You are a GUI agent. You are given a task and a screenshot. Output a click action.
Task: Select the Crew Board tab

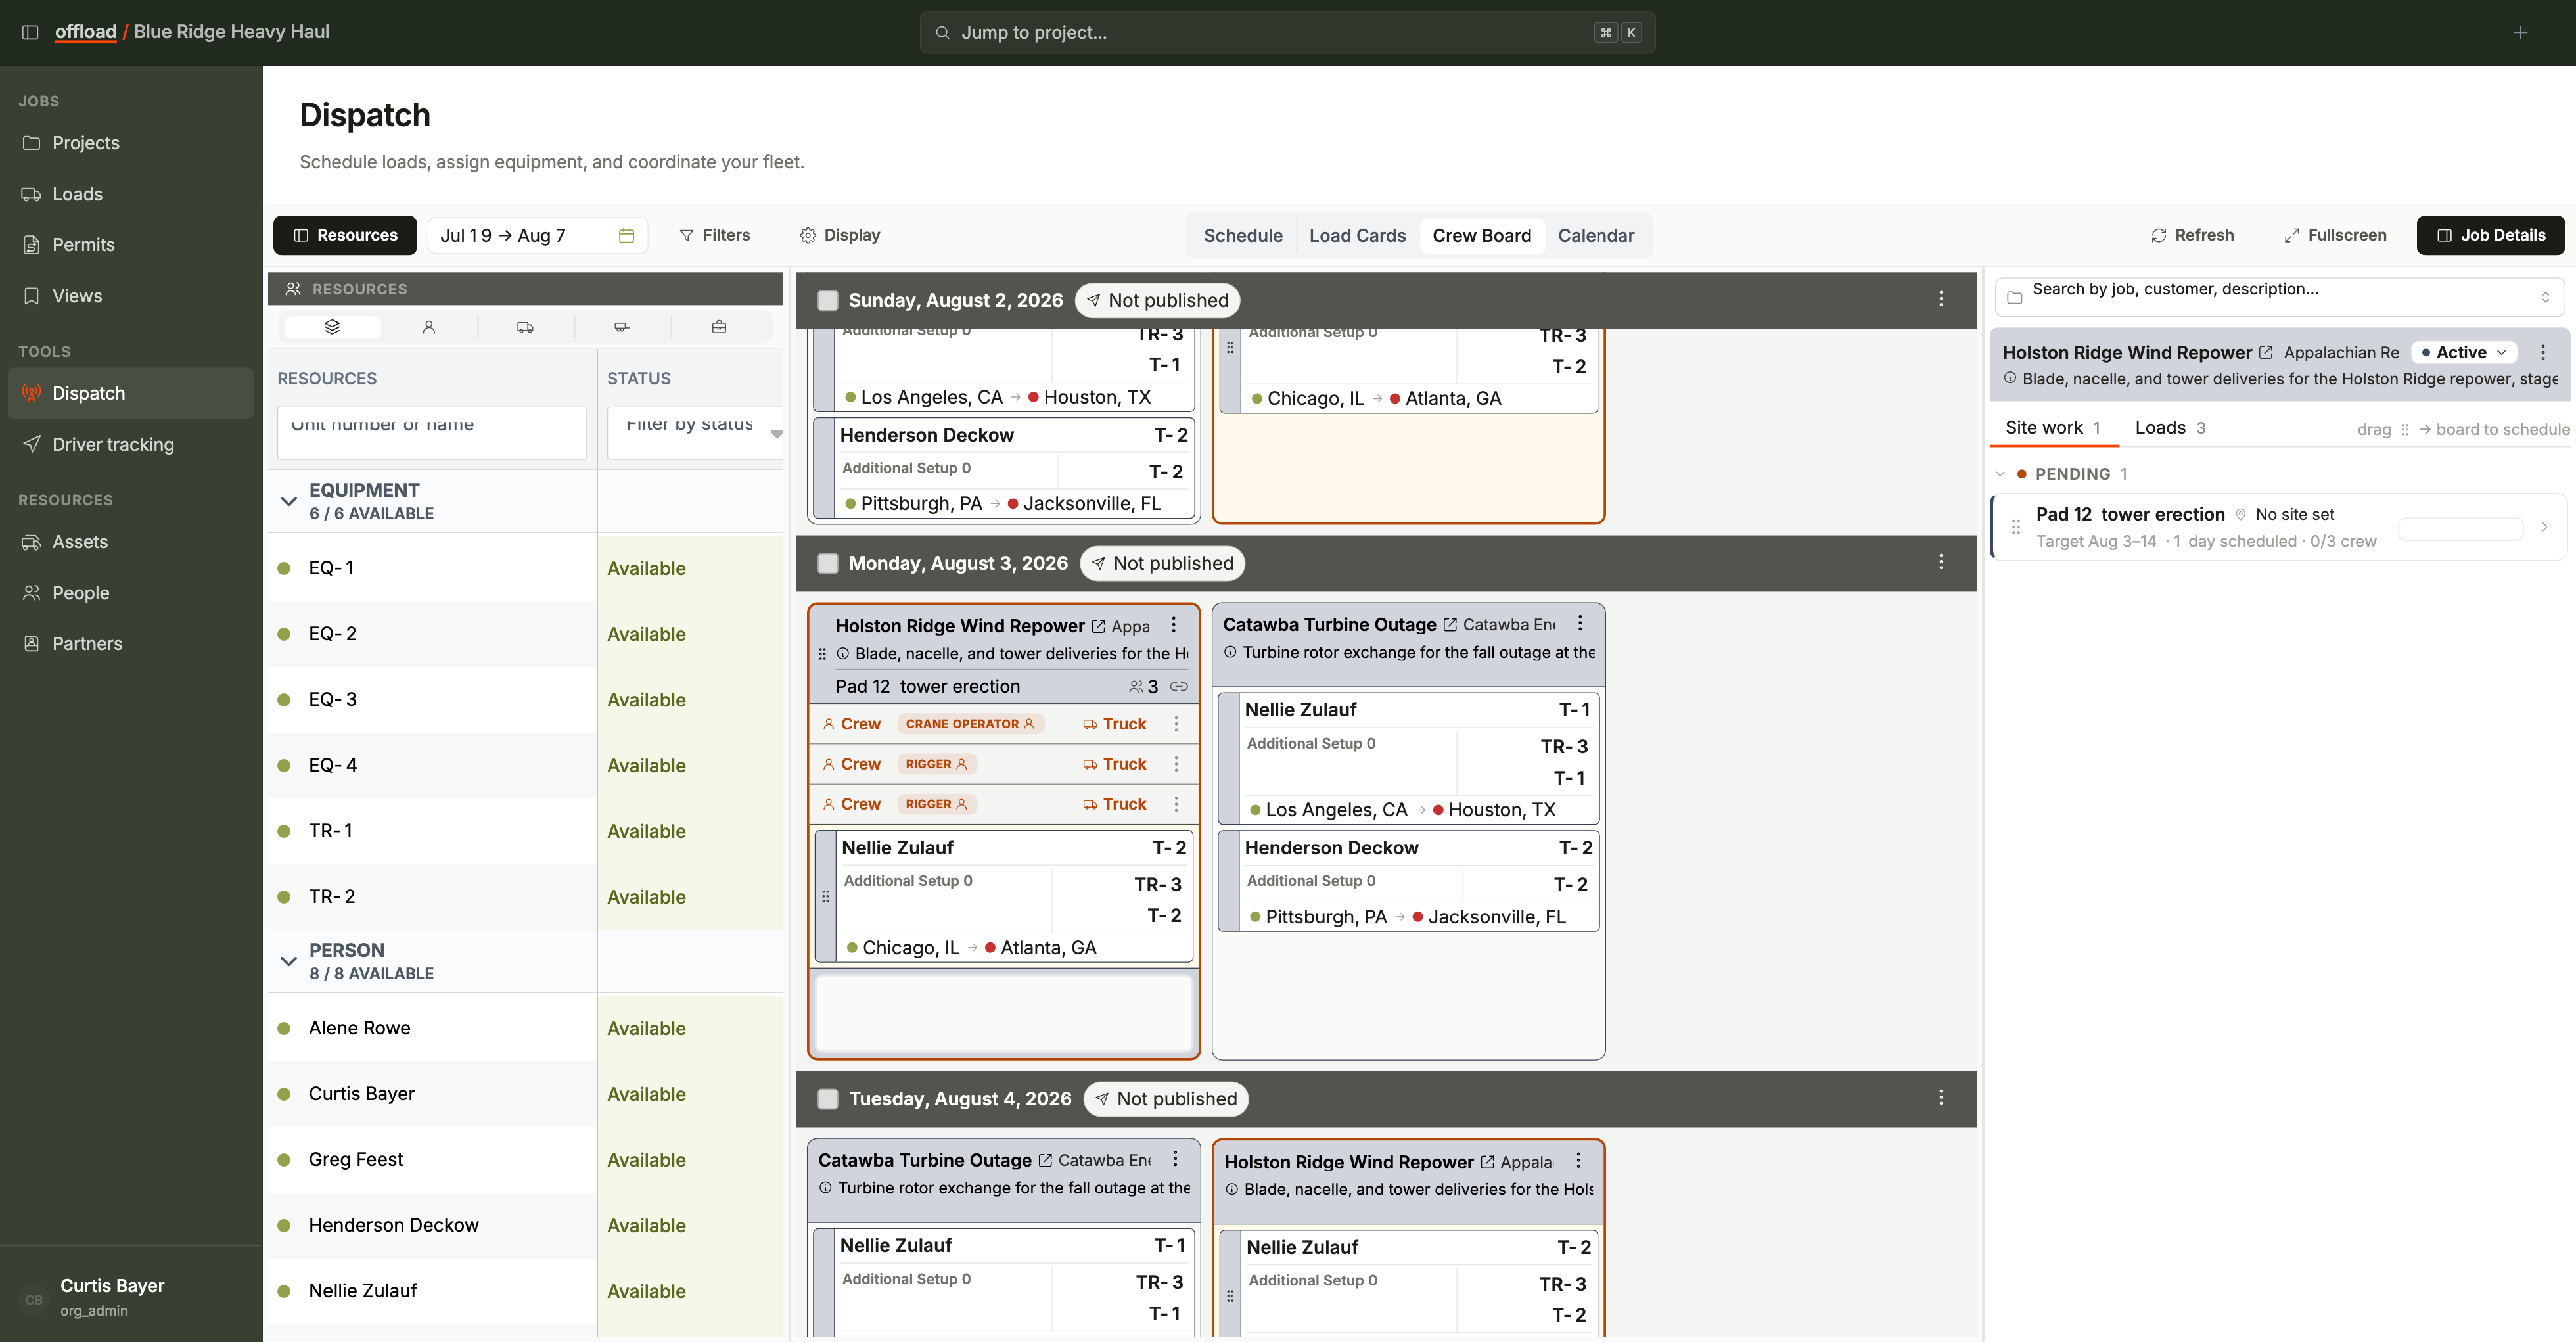(1481, 235)
